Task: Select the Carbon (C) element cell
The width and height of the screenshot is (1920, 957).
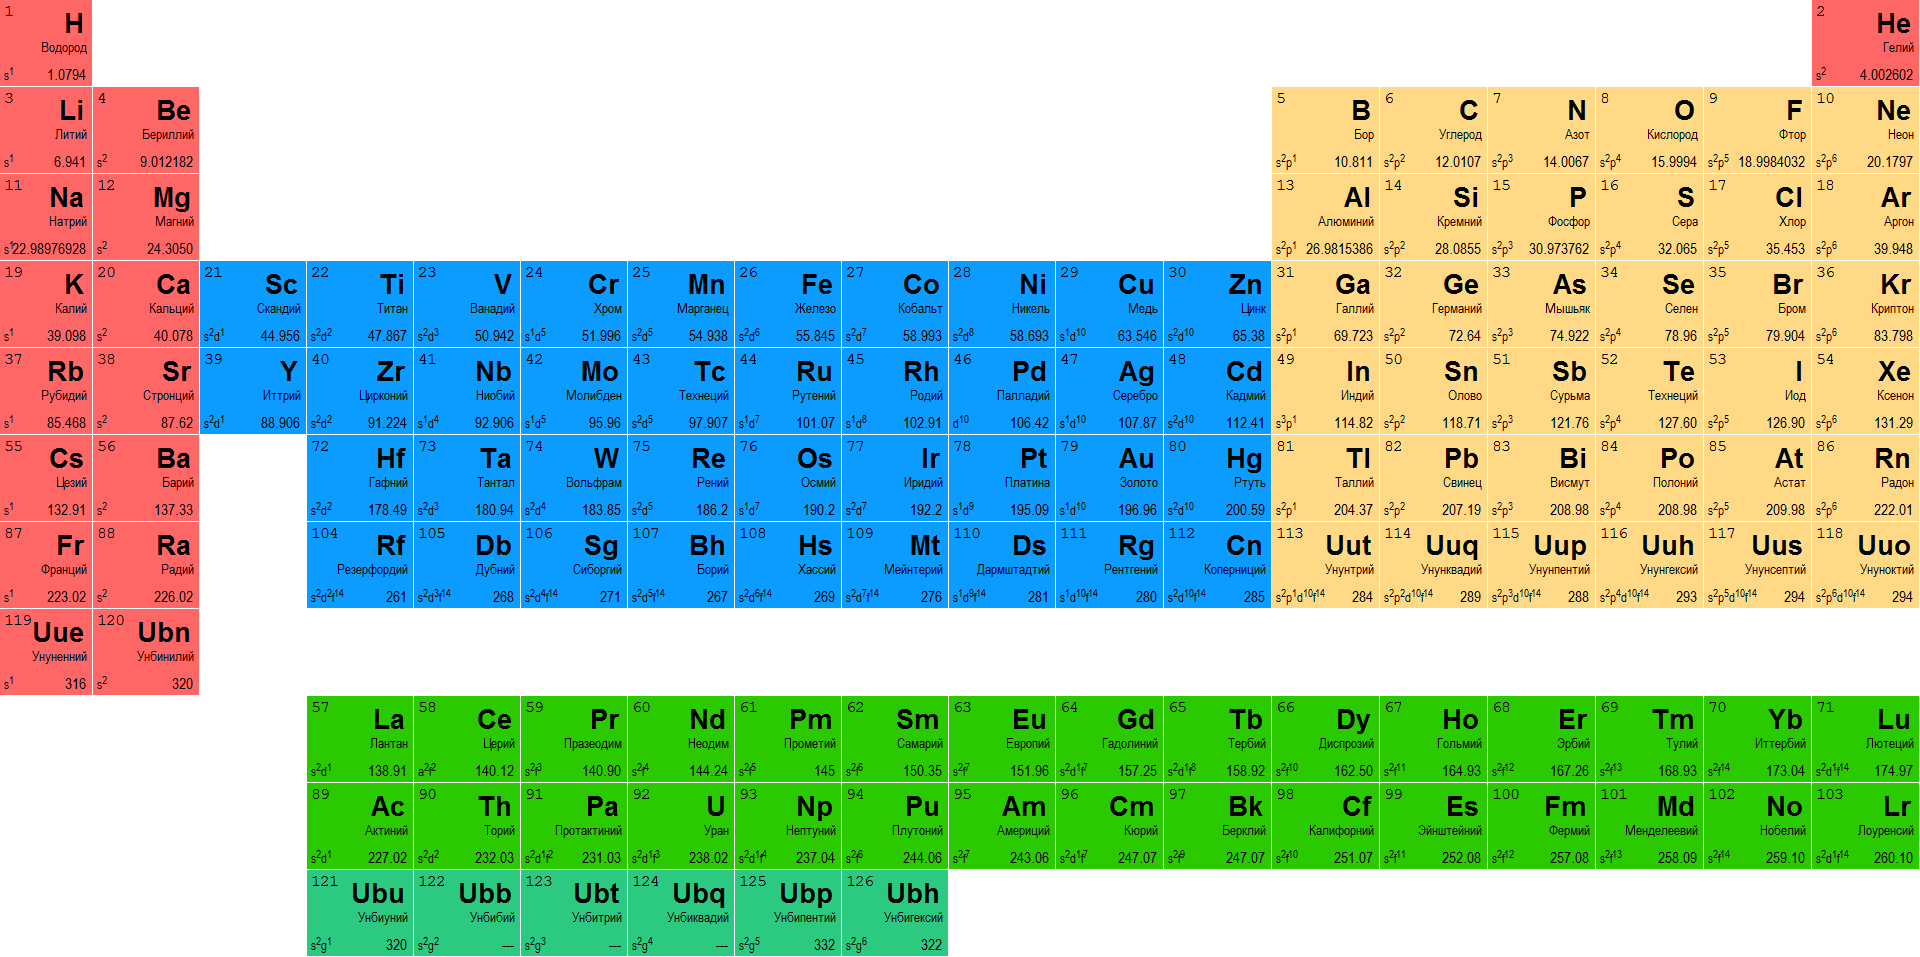Action: coord(1434,130)
